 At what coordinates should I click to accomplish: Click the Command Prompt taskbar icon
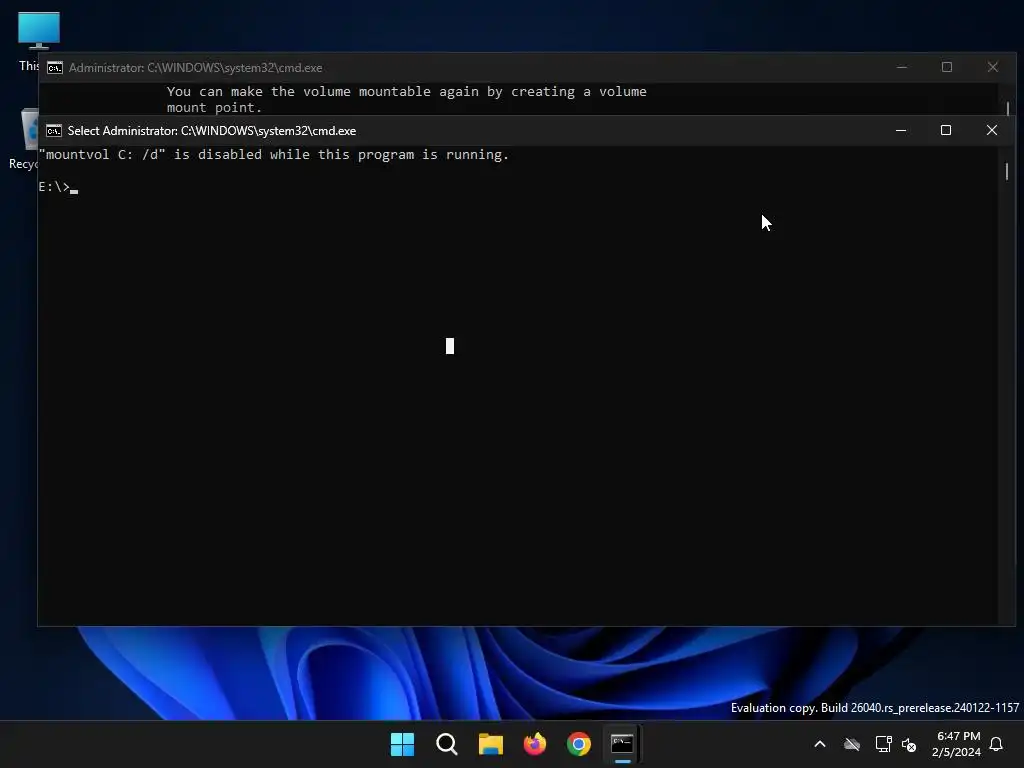coord(622,744)
